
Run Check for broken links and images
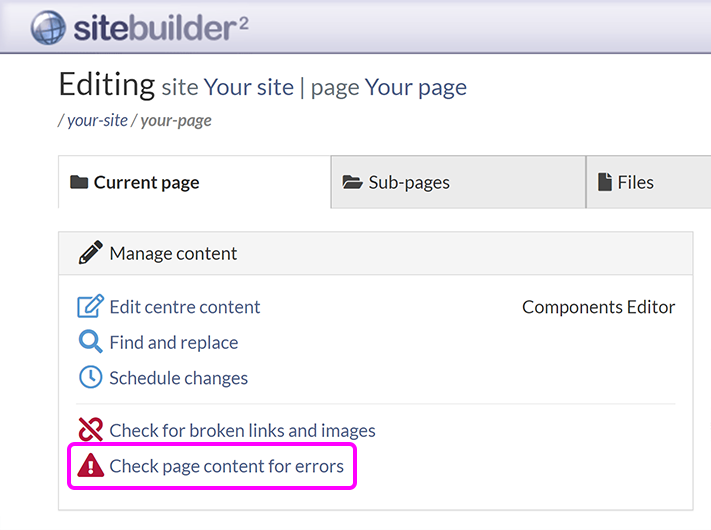click(x=242, y=430)
